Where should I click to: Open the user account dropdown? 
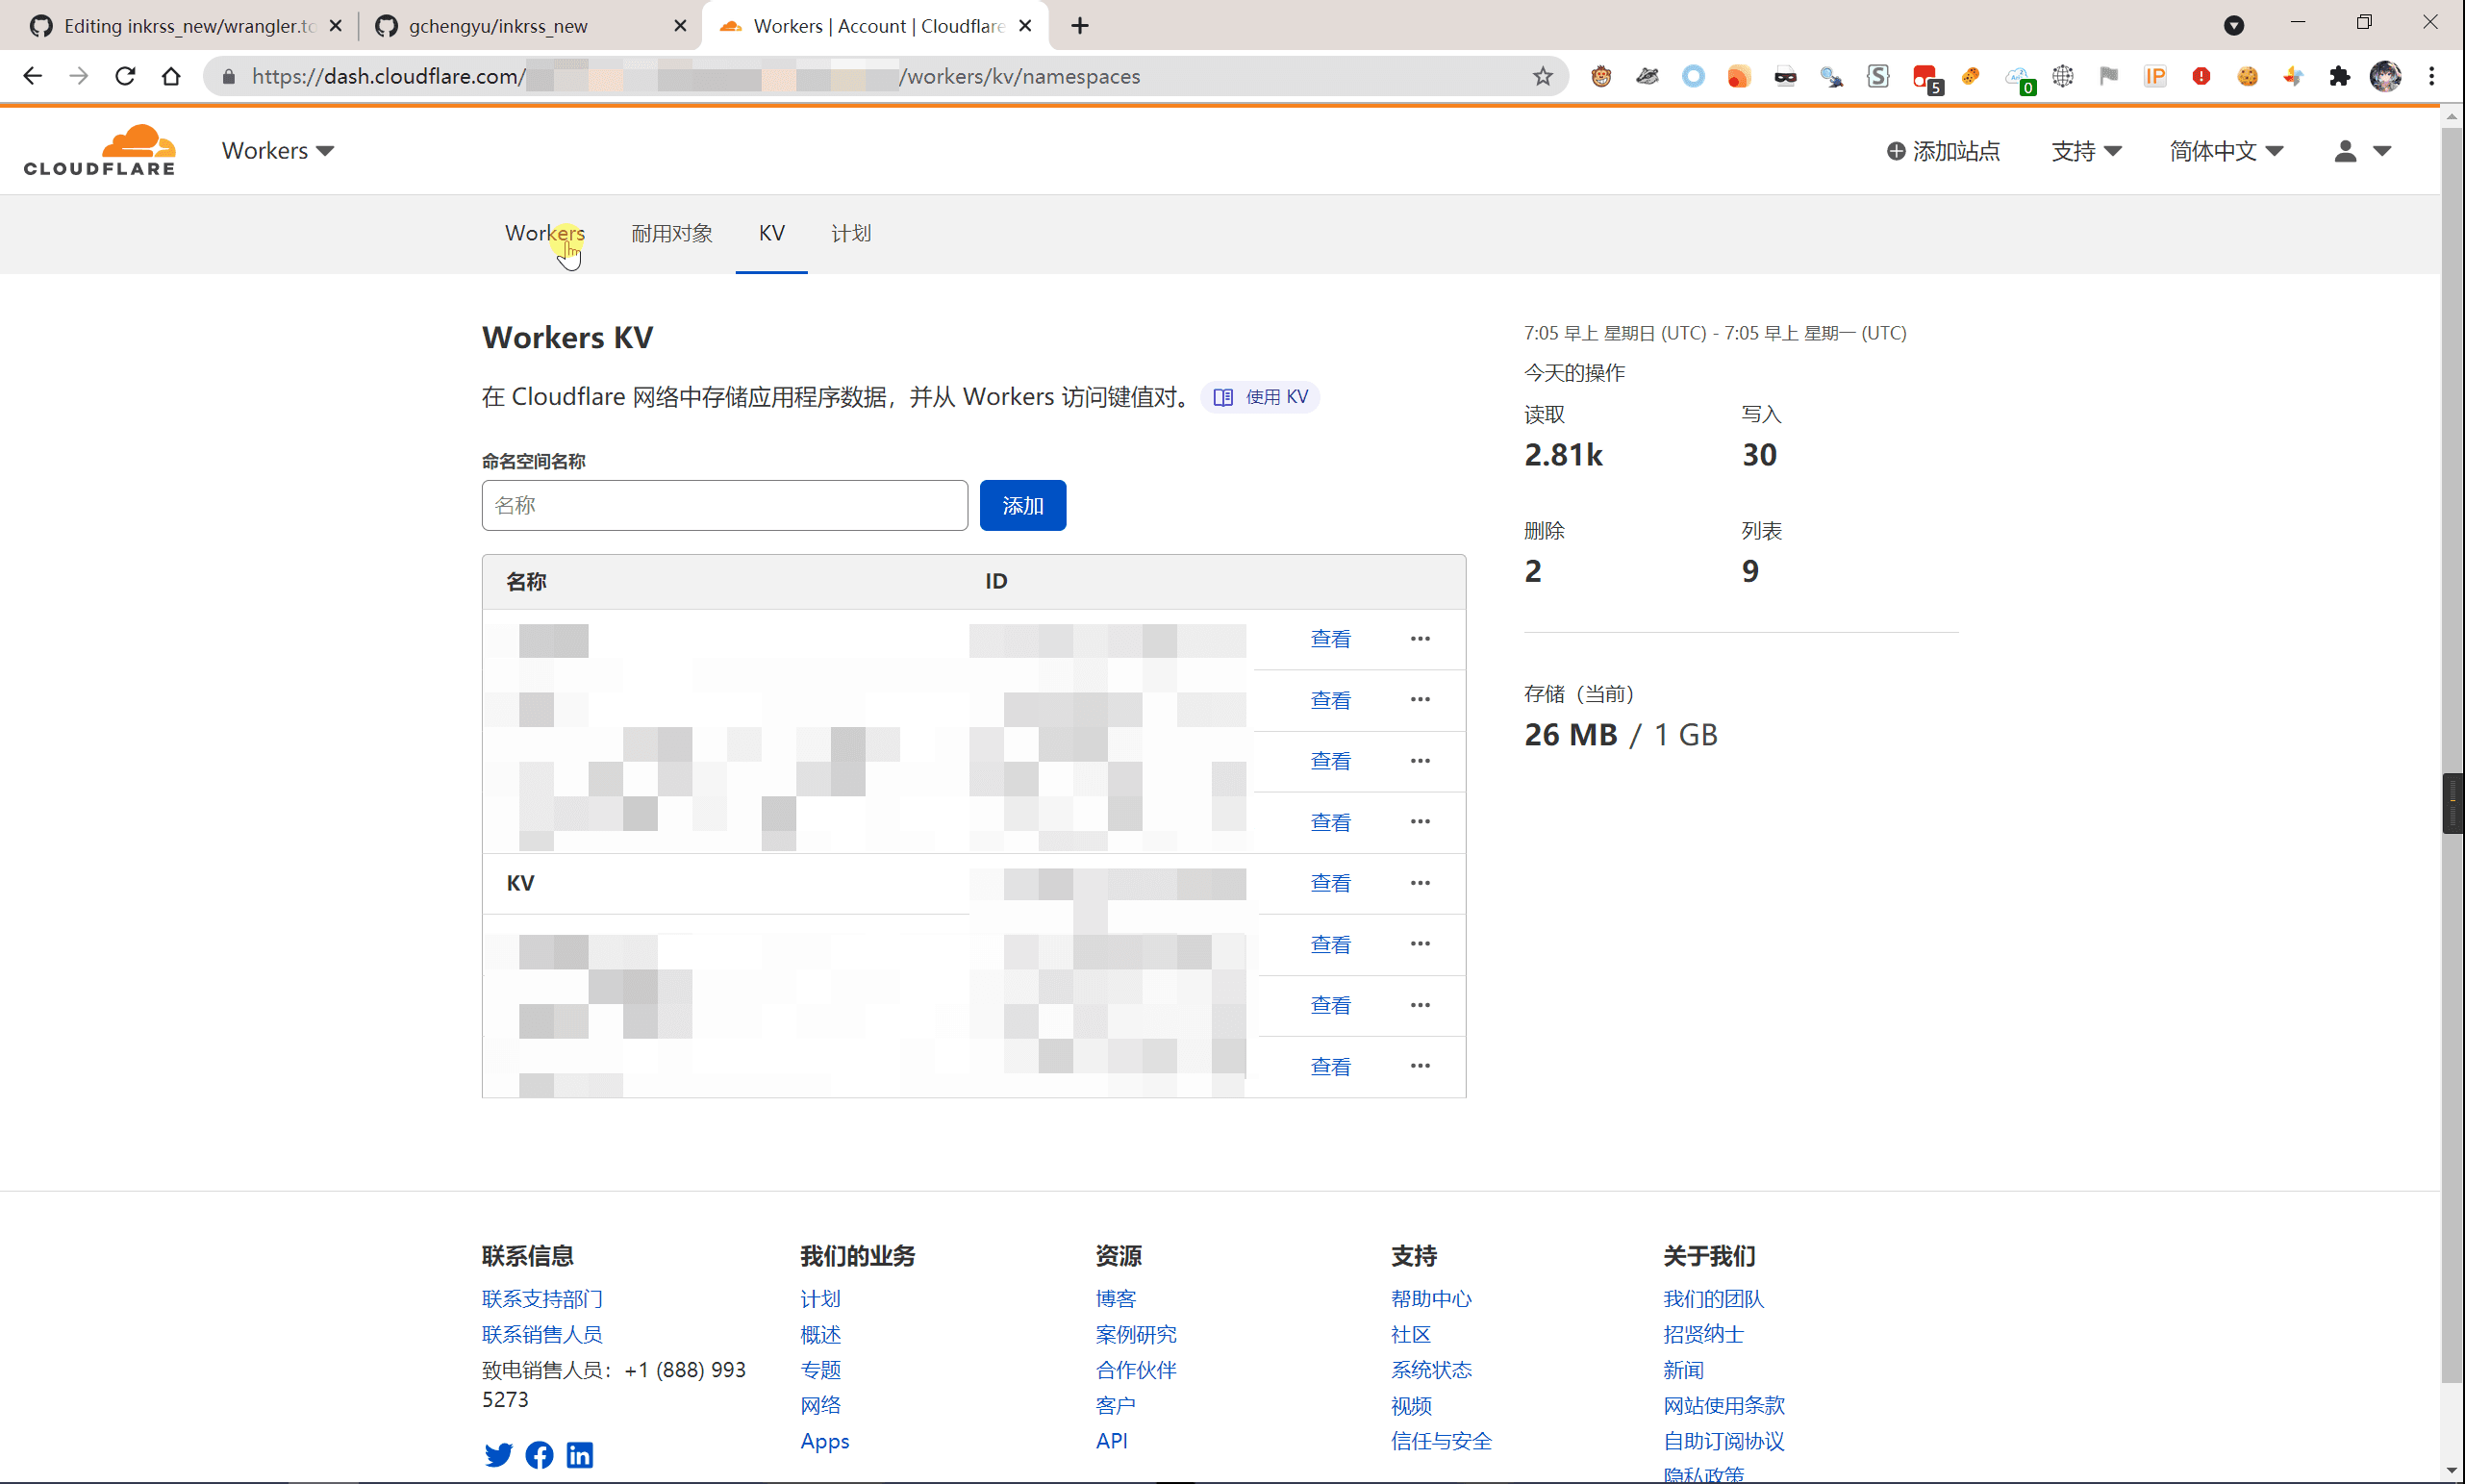pyautogui.click(x=2362, y=151)
